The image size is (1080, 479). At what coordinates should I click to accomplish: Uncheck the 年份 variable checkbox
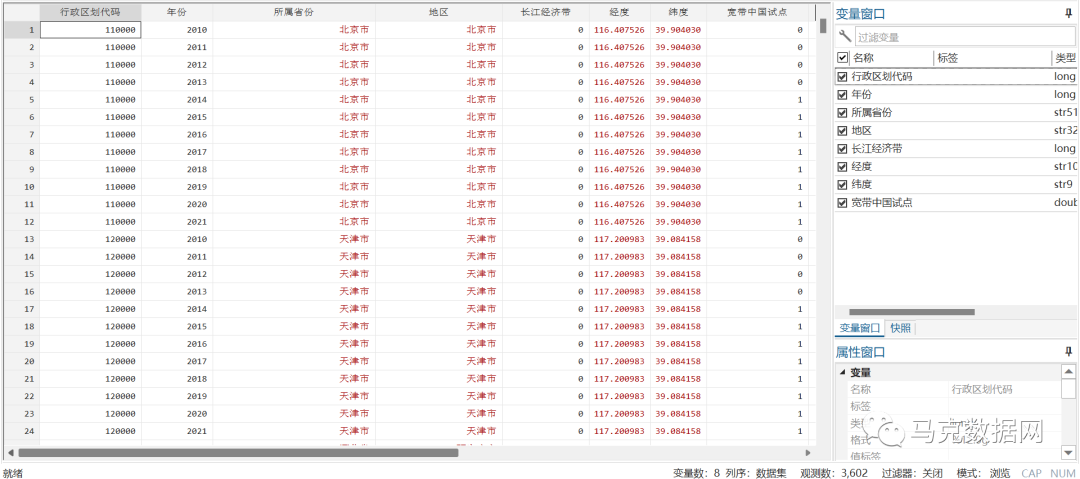[x=842, y=94]
